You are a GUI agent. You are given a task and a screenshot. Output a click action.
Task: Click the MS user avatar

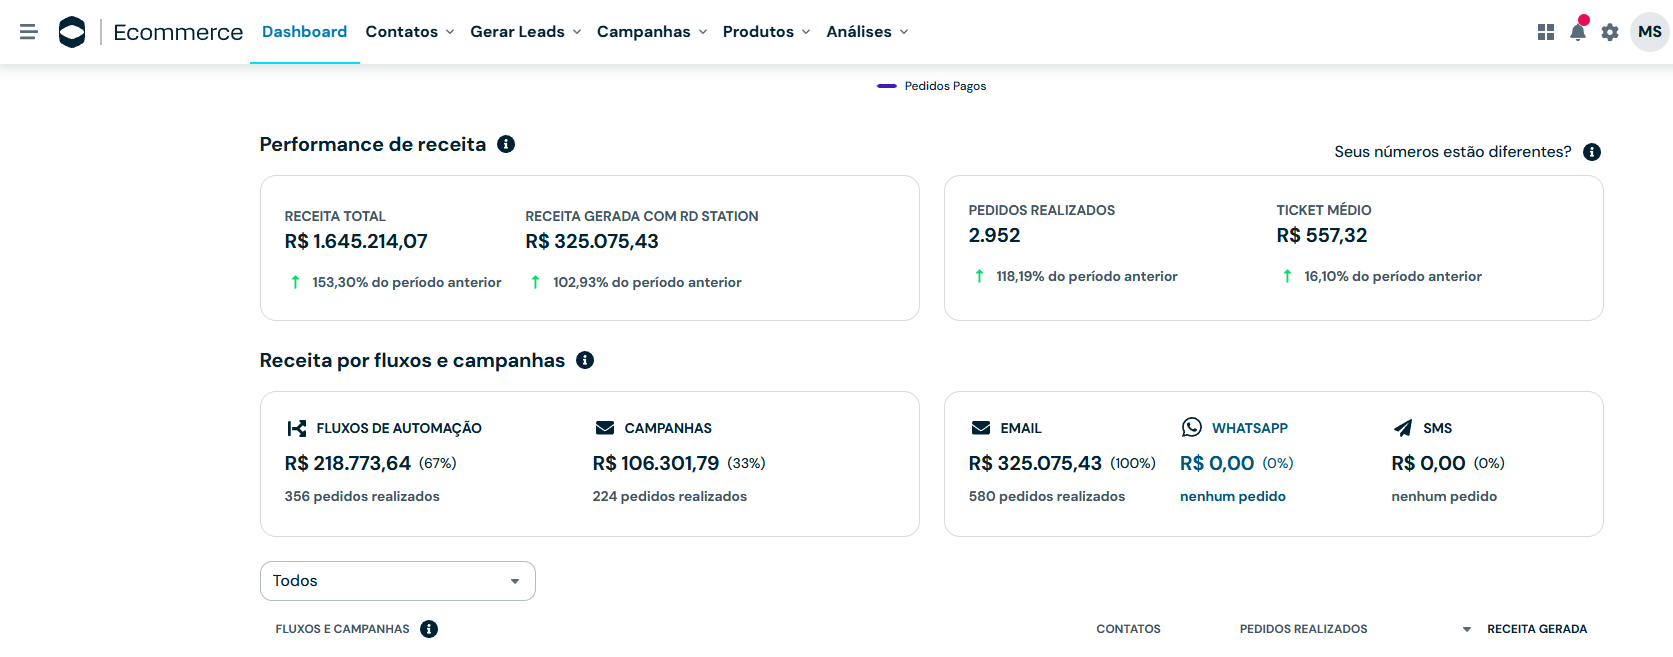[1649, 32]
